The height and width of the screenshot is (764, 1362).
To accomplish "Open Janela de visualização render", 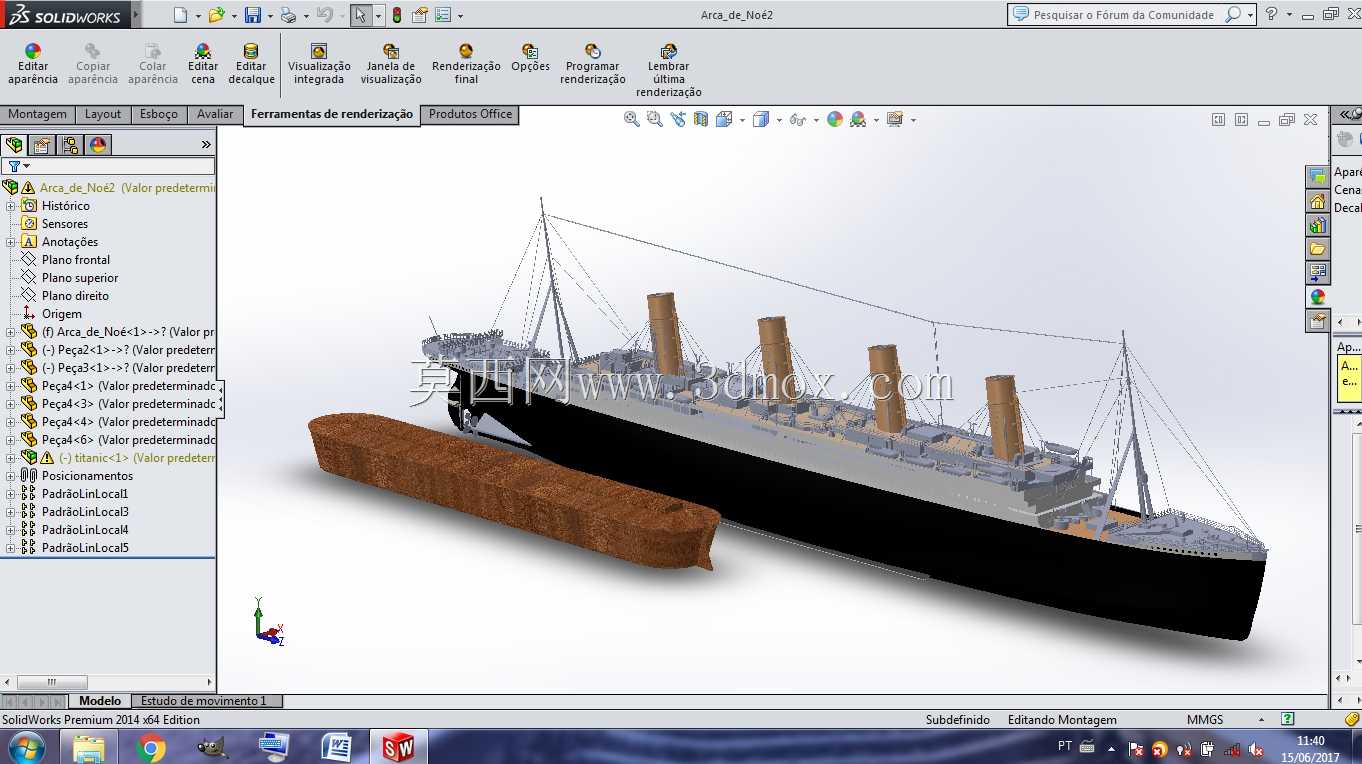I will 391,64.
